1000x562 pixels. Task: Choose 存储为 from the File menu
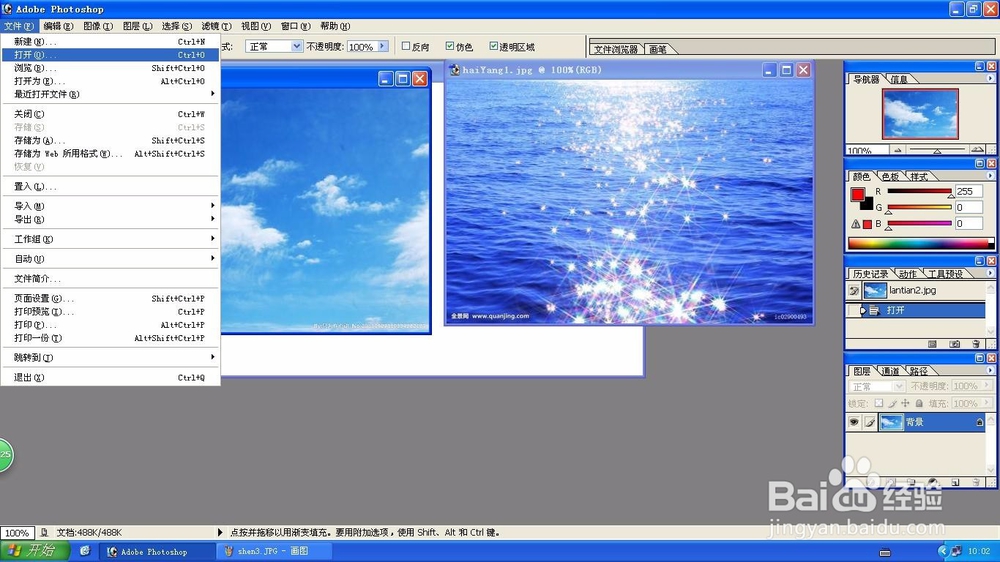tap(110, 140)
